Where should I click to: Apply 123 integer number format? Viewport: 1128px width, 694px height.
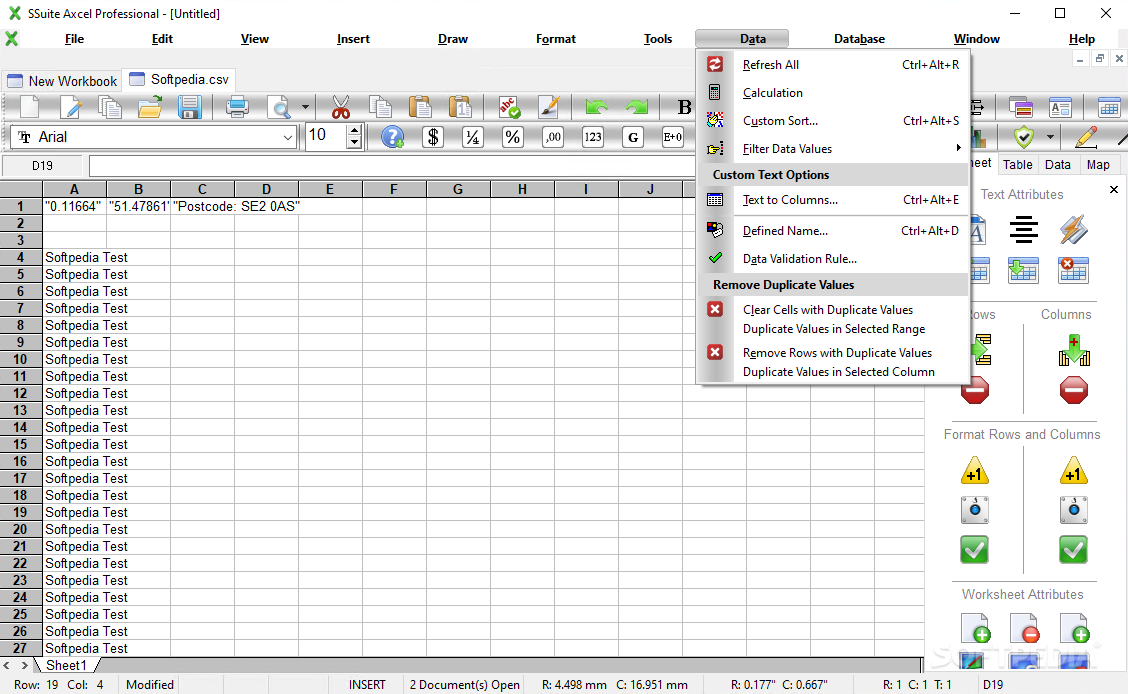[593, 137]
